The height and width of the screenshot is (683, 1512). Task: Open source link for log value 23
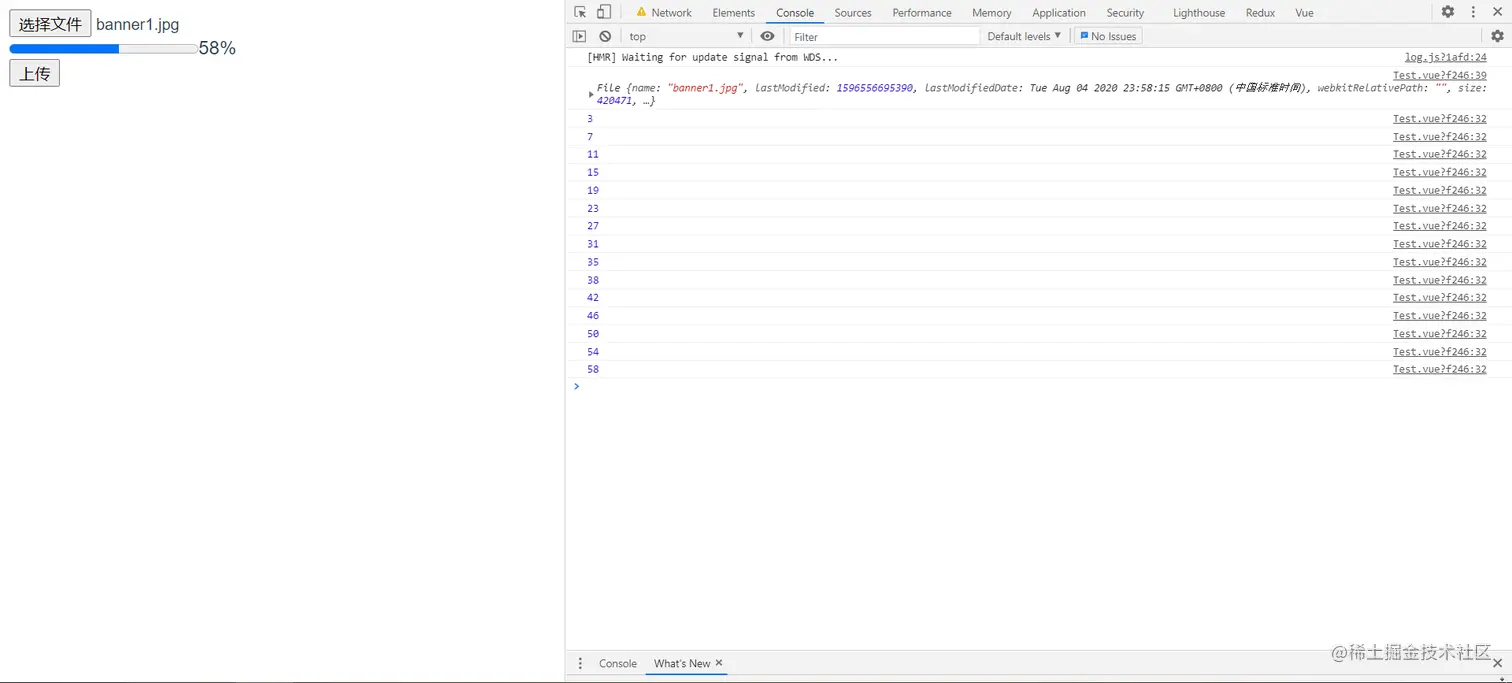pos(1439,208)
